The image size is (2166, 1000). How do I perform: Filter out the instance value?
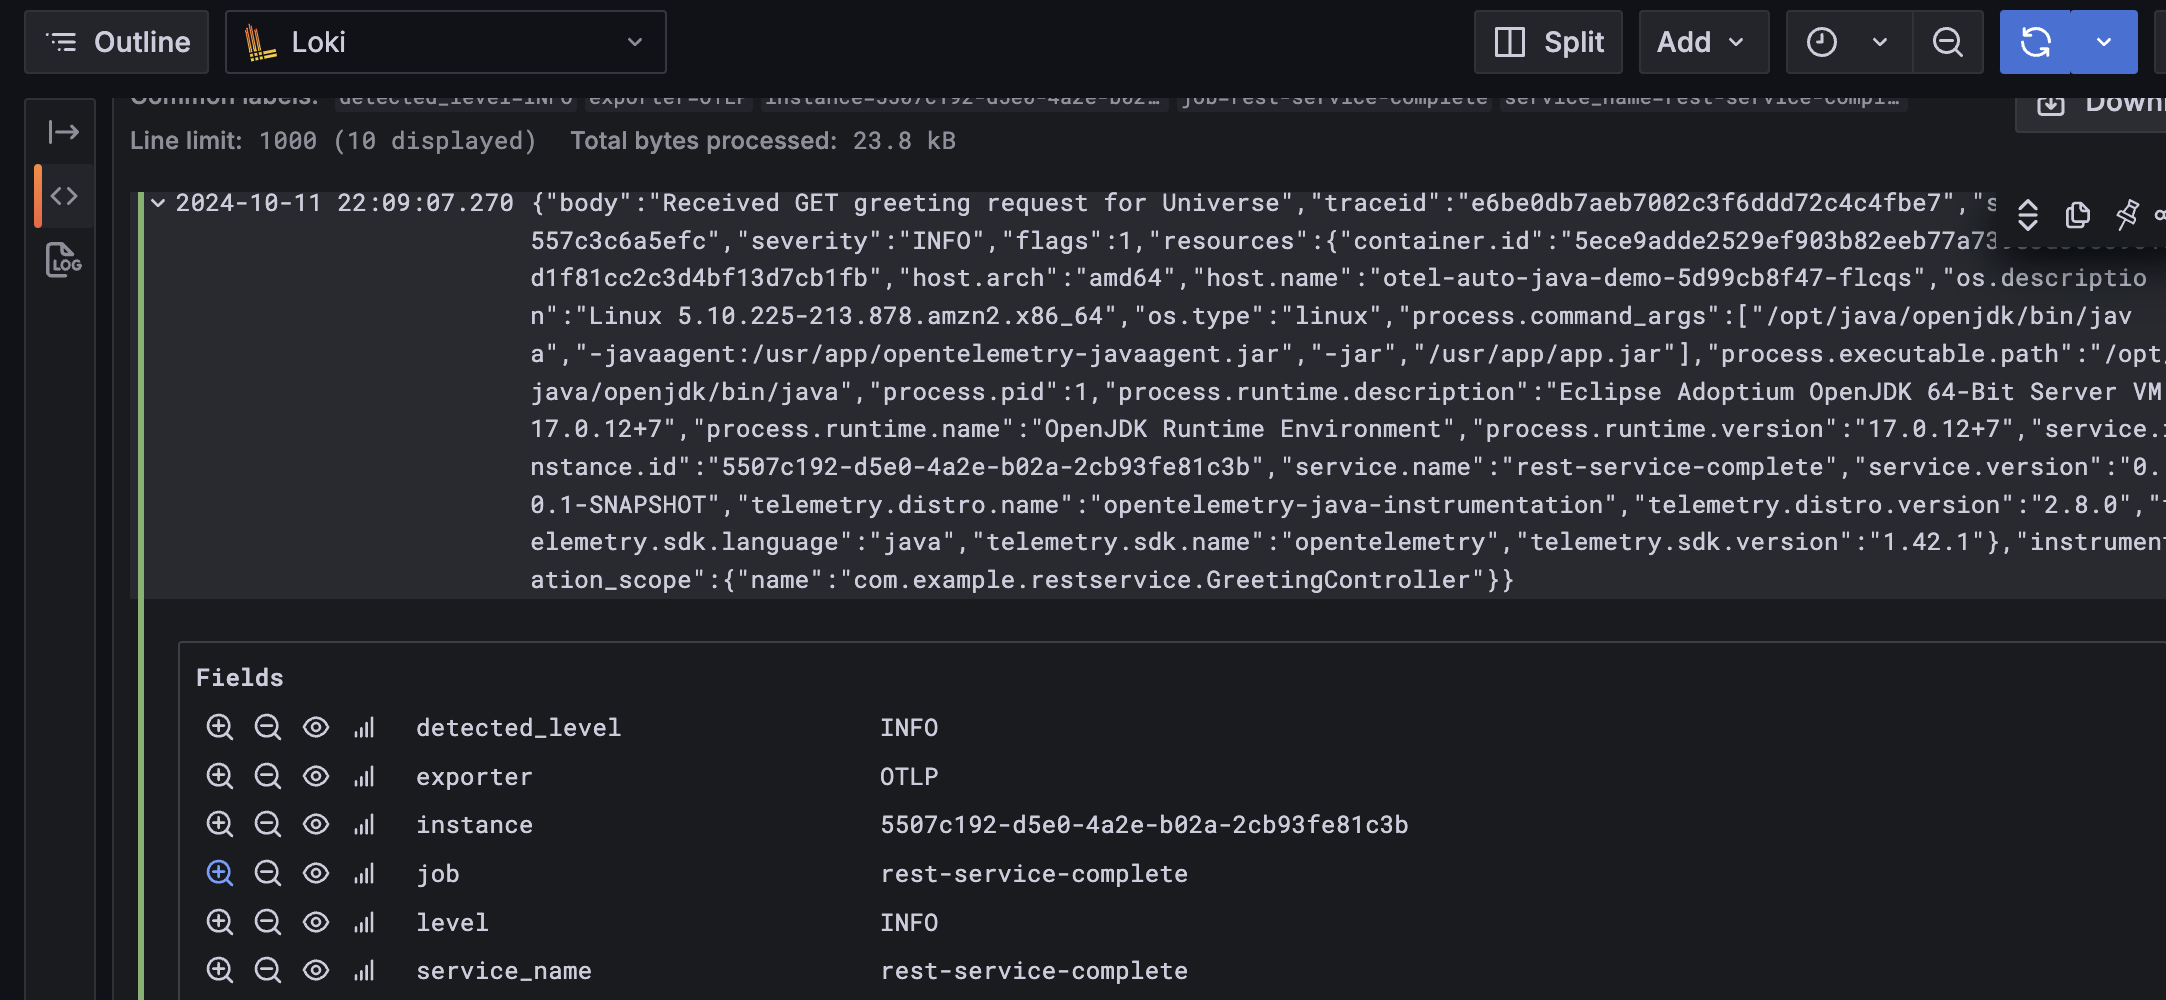(x=268, y=824)
